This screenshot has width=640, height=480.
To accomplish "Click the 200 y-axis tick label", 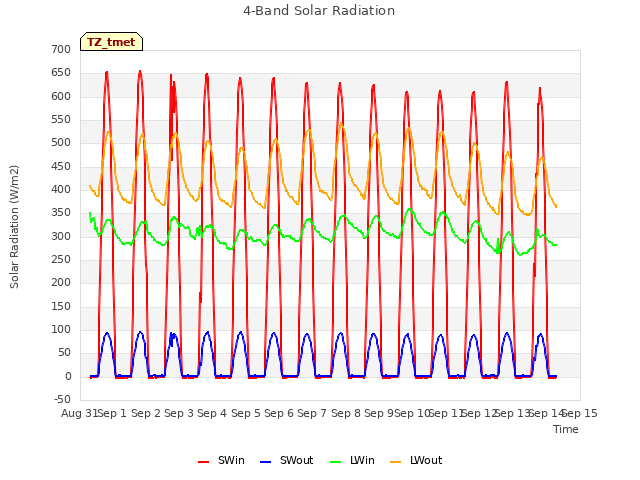I will (61, 282).
